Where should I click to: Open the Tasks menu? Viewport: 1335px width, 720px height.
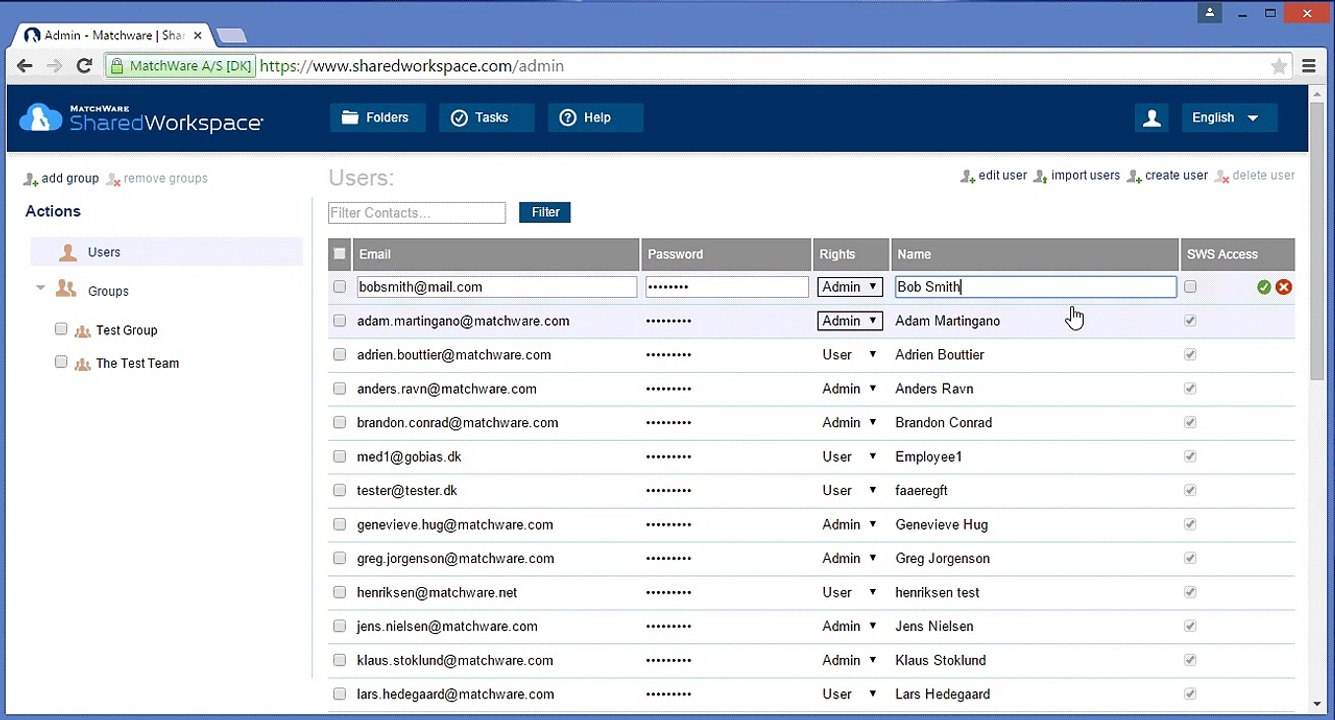[486, 118]
